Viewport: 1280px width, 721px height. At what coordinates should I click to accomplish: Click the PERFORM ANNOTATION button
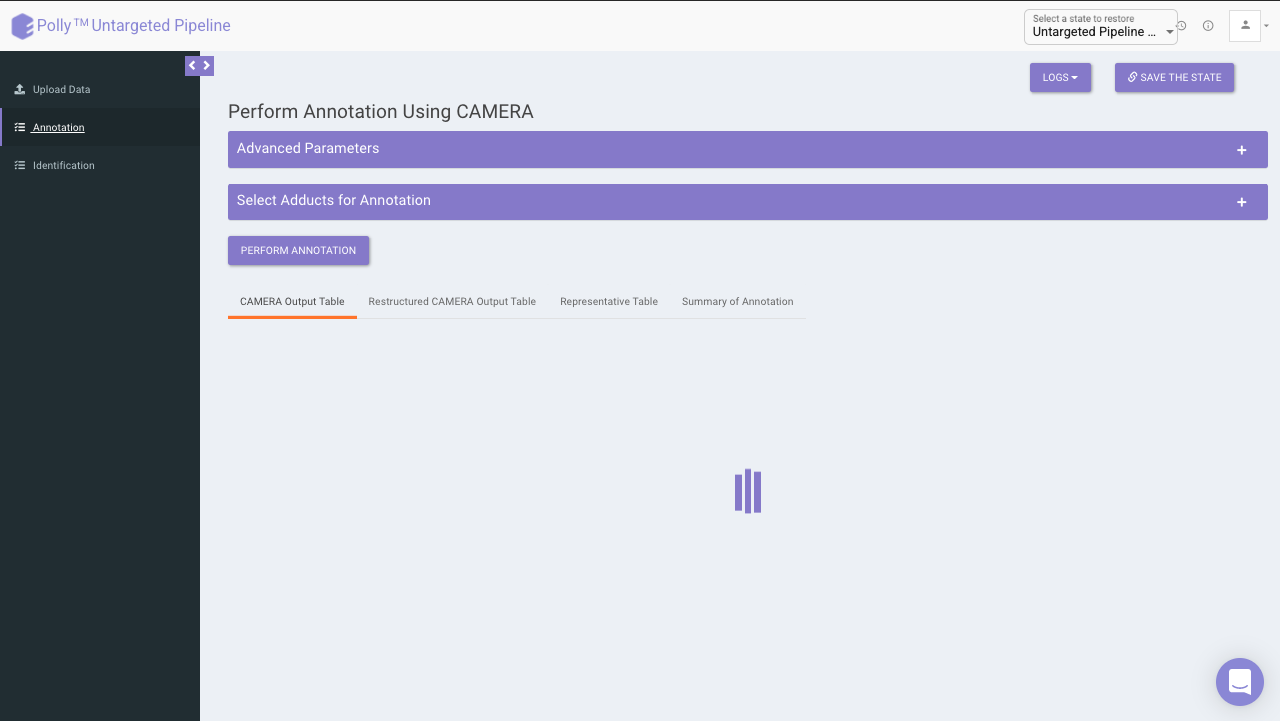[x=298, y=250]
